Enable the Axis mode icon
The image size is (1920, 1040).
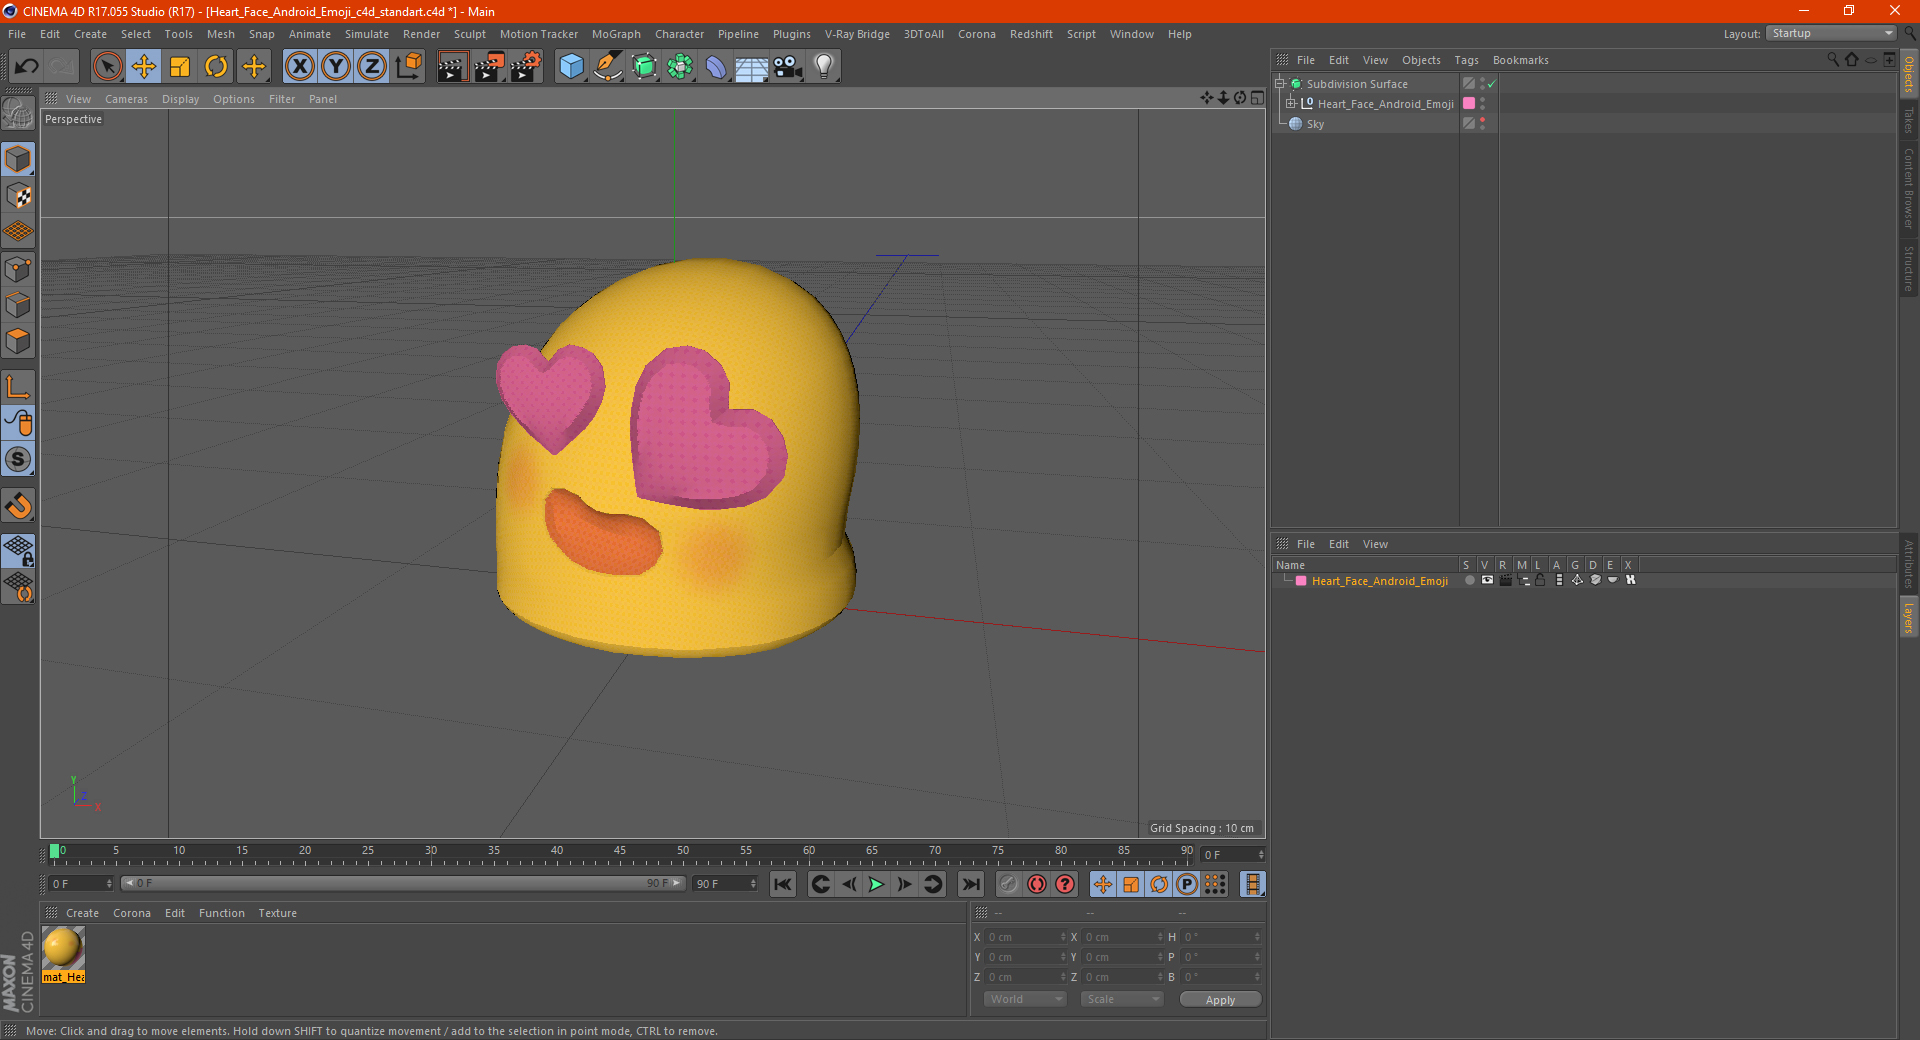[18, 387]
